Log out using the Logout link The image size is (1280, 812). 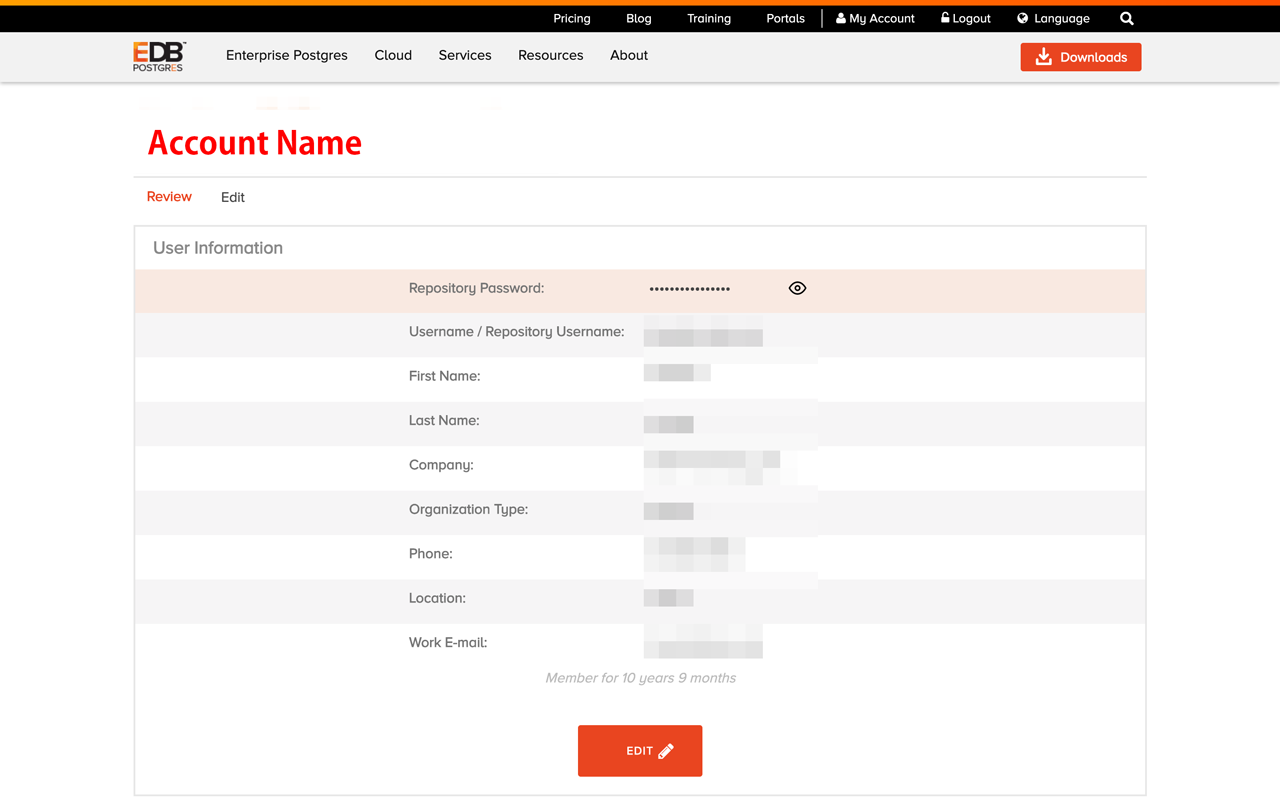click(x=965, y=18)
